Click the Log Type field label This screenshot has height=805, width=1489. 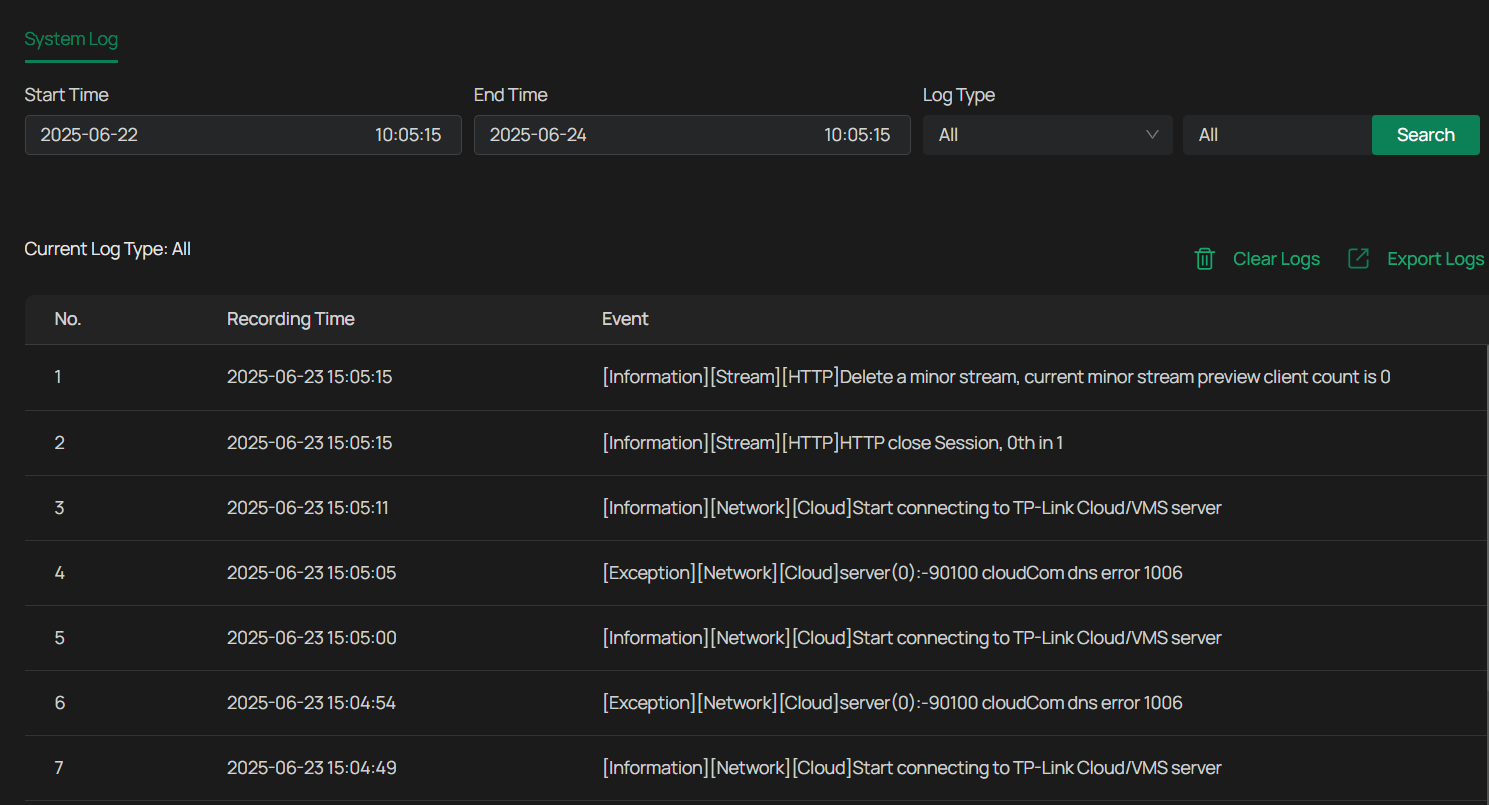[959, 95]
